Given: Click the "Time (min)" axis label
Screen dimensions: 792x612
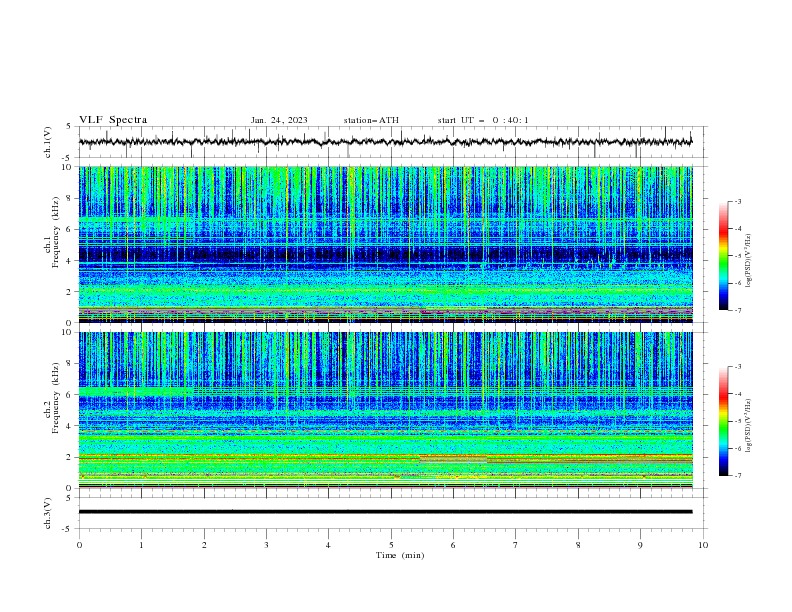Looking at the screenshot, I should point(400,555).
